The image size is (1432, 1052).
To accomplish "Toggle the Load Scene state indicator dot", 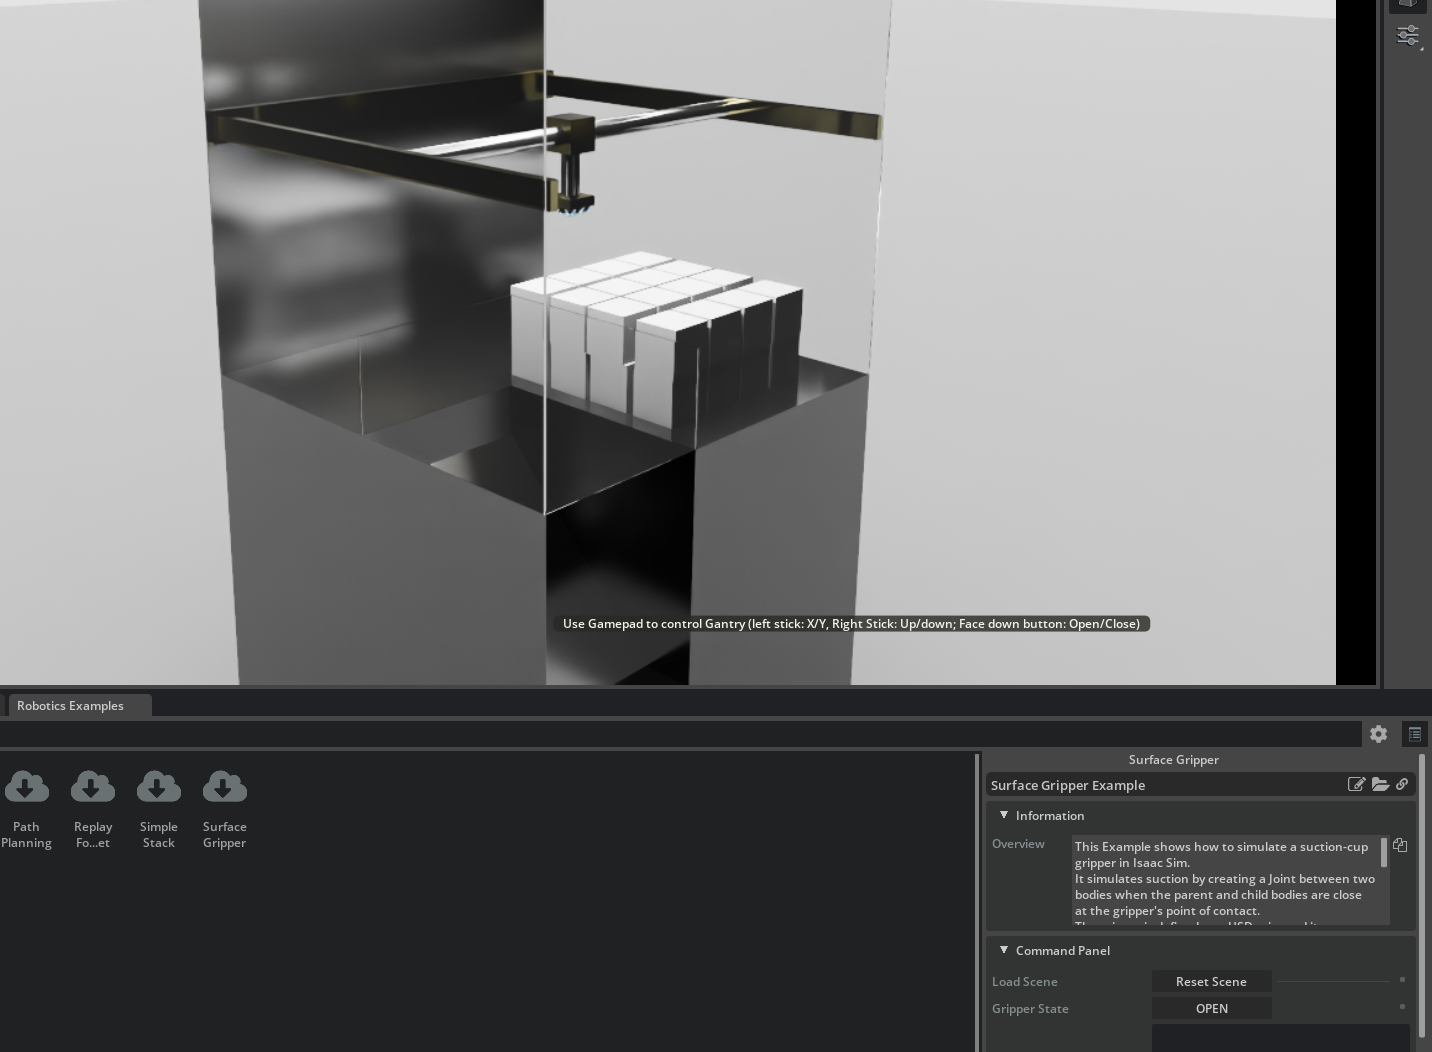I will (x=1403, y=980).
